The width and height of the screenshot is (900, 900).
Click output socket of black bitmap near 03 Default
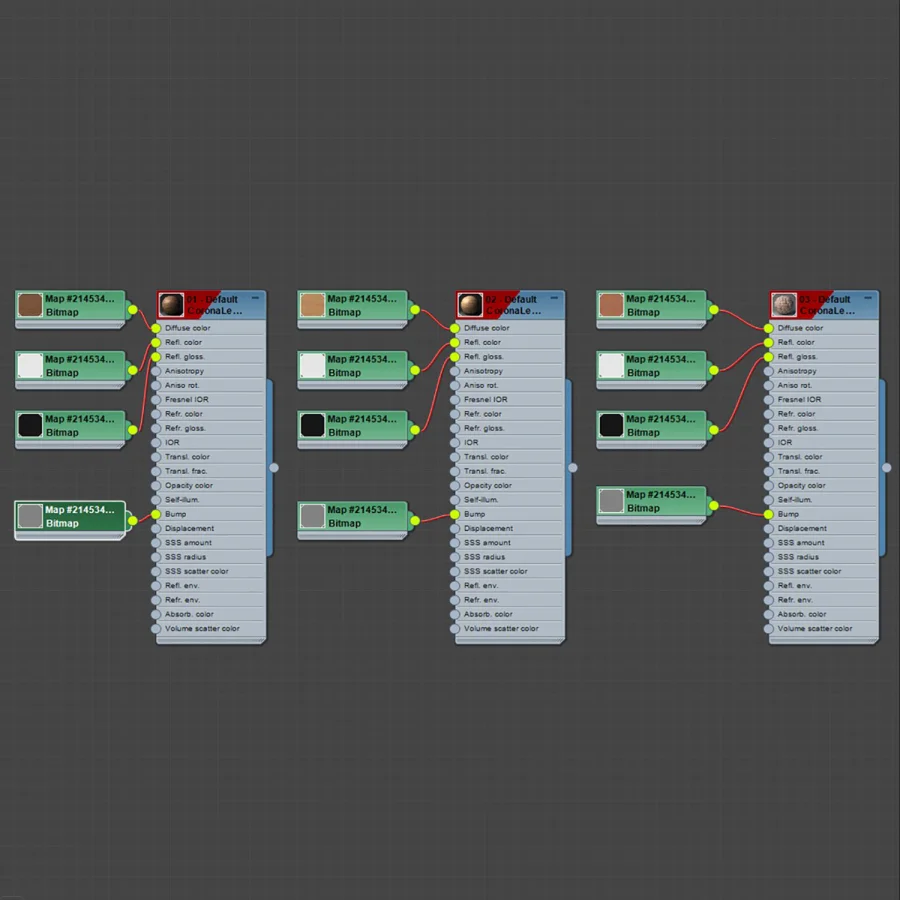(x=713, y=430)
